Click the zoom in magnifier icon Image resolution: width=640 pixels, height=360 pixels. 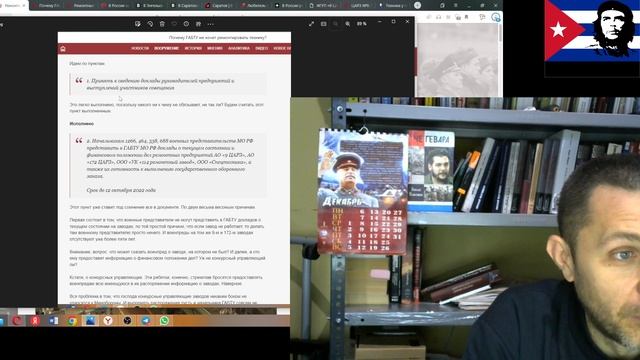(348, 24)
